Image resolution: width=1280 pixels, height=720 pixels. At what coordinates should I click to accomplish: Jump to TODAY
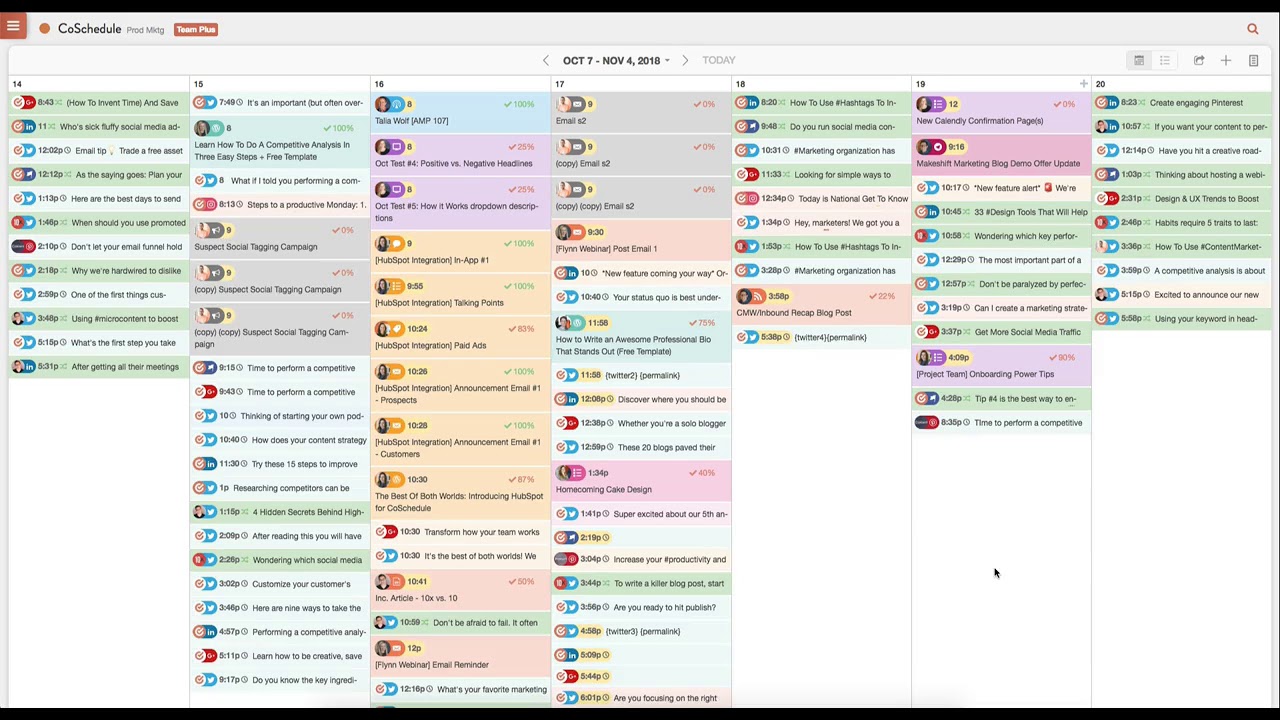[x=718, y=61]
